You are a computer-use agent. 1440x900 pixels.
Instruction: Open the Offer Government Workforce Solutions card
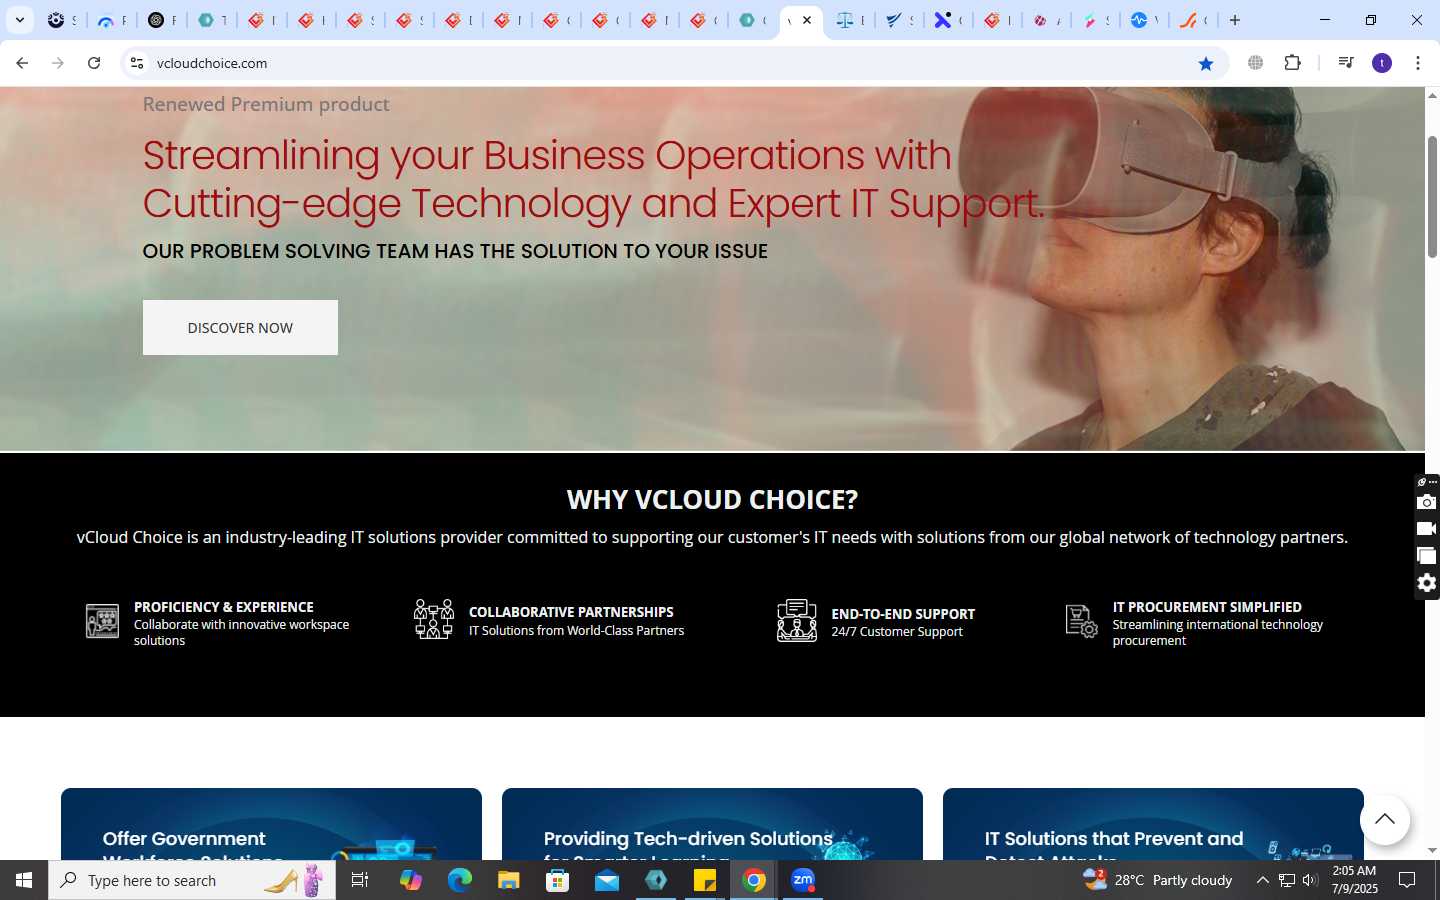271,824
